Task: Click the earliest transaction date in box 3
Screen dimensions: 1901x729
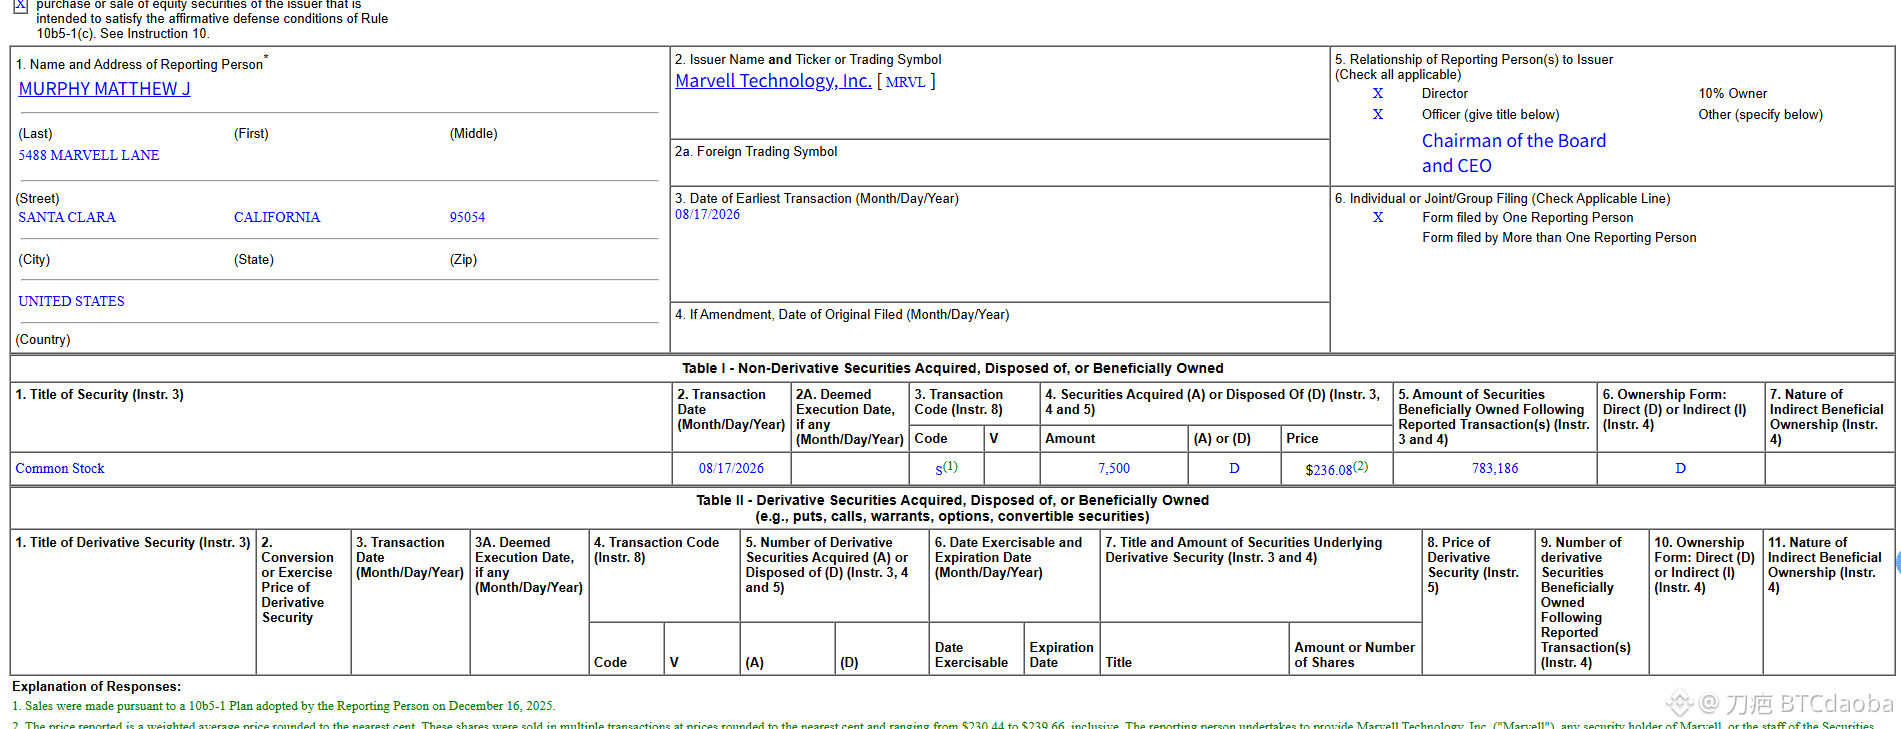Action: [x=707, y=214]
